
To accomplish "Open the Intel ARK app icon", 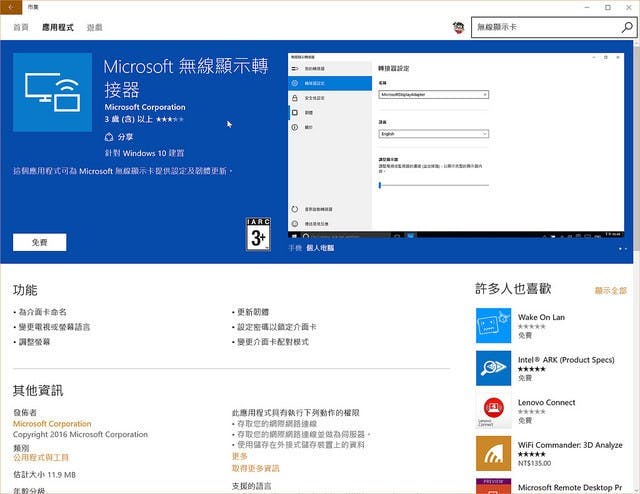I will click(493, 367).
